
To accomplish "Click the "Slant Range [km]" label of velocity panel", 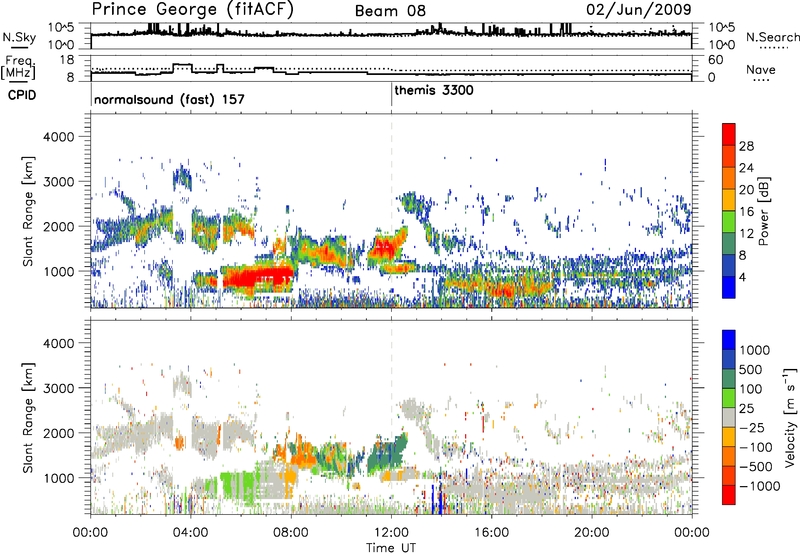I will tap(28, 418).
